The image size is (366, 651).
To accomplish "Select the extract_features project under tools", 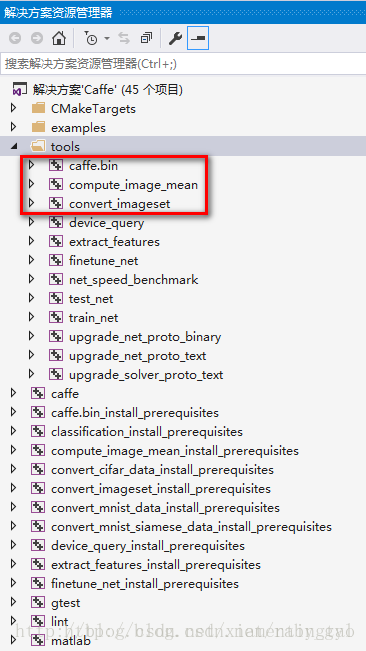I will [114, 242].
